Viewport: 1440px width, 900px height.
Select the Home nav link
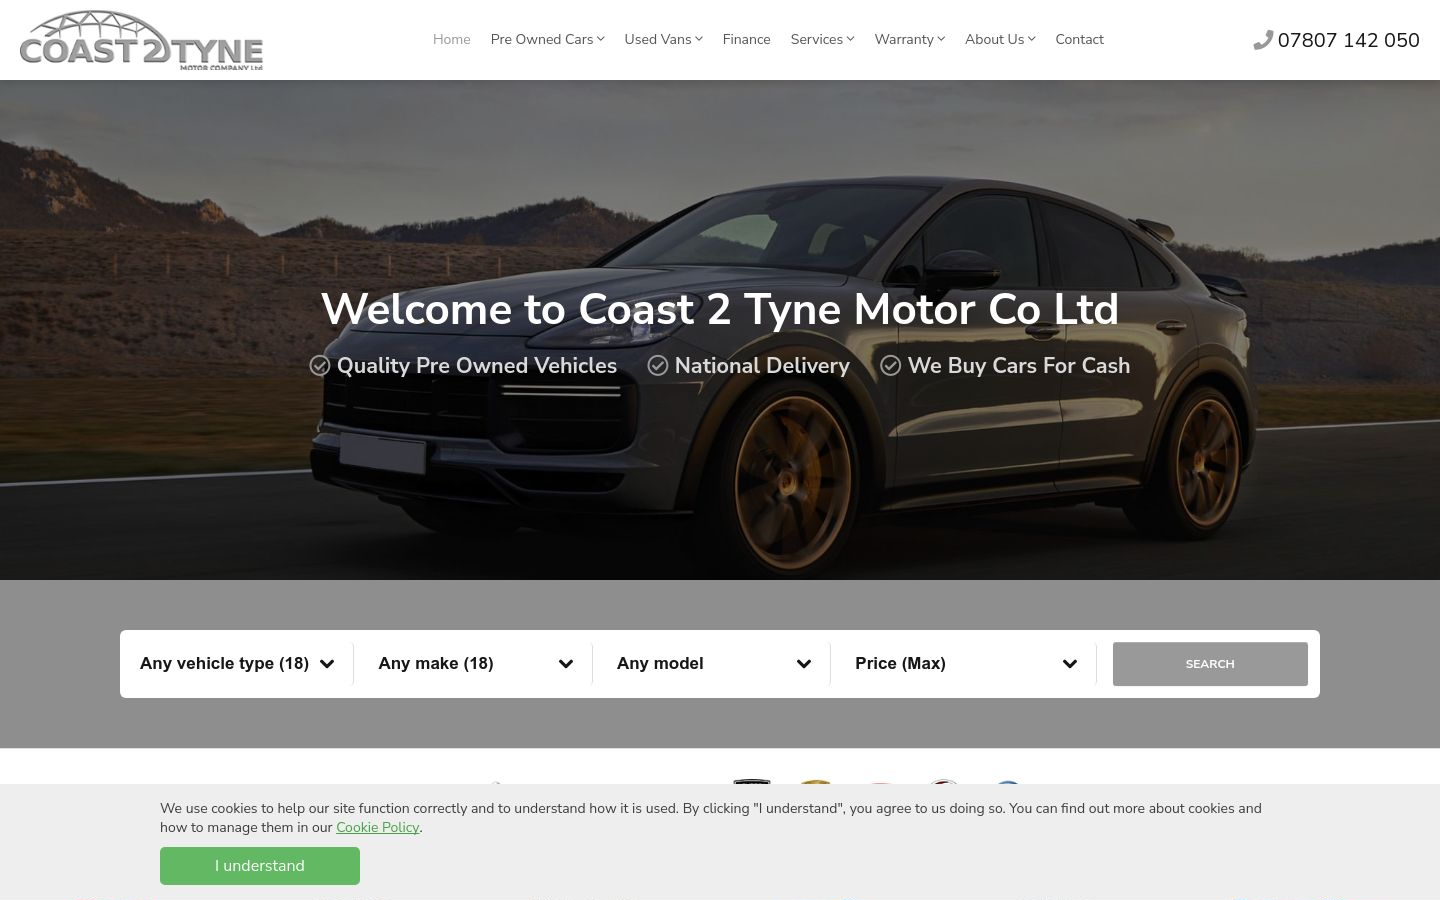pyautogui.click(x=451, y=39)
